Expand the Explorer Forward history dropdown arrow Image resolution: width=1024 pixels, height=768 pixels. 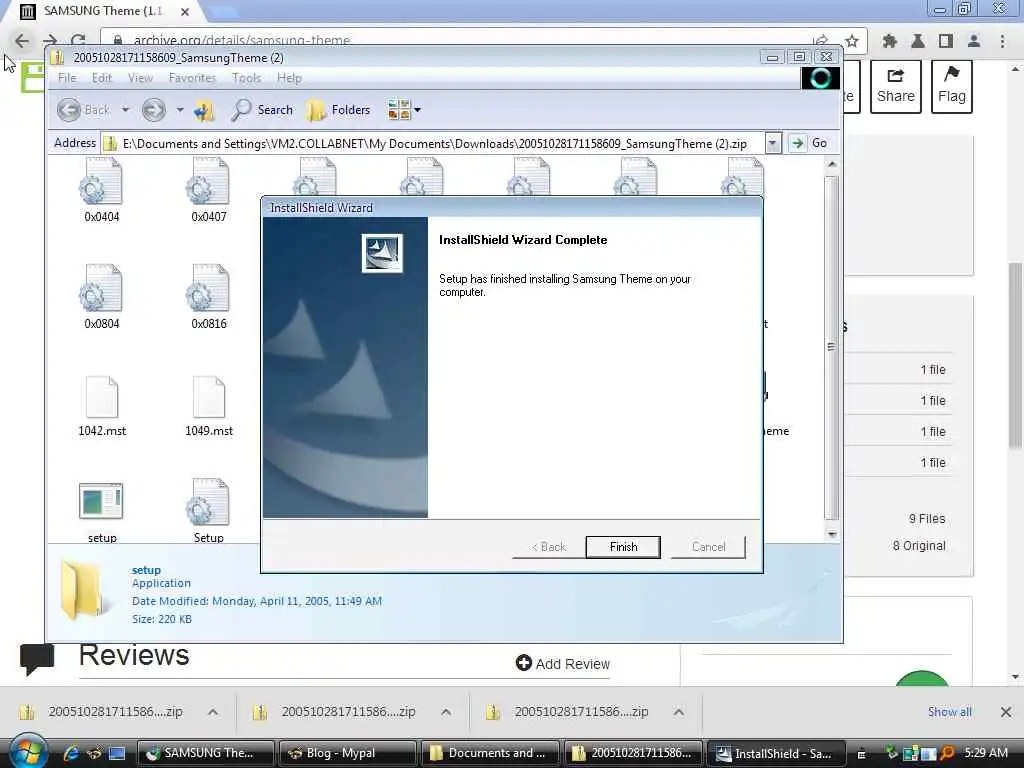click(x=180, y=110)
